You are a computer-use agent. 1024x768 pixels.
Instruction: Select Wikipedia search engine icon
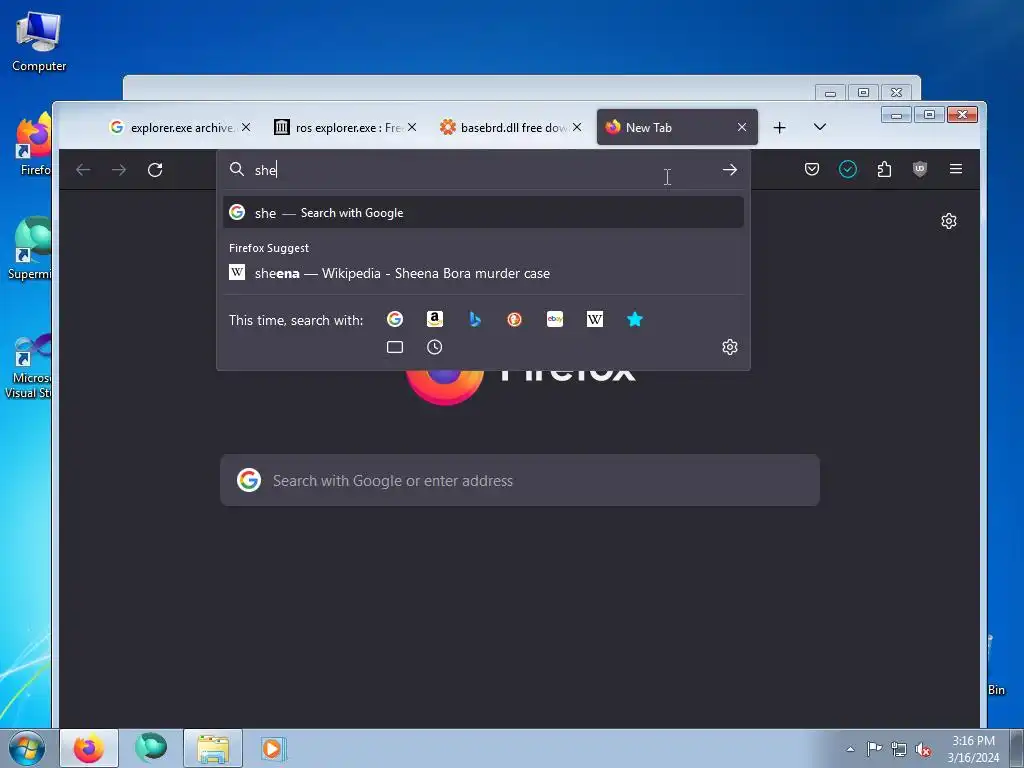click(x=595, y=319)
